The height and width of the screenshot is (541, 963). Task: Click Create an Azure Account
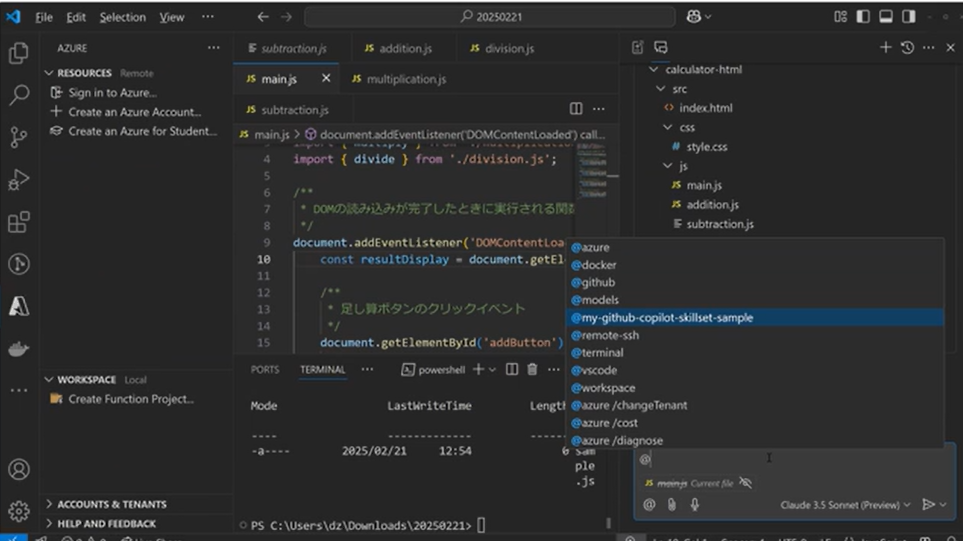click(x=135, y=112)
